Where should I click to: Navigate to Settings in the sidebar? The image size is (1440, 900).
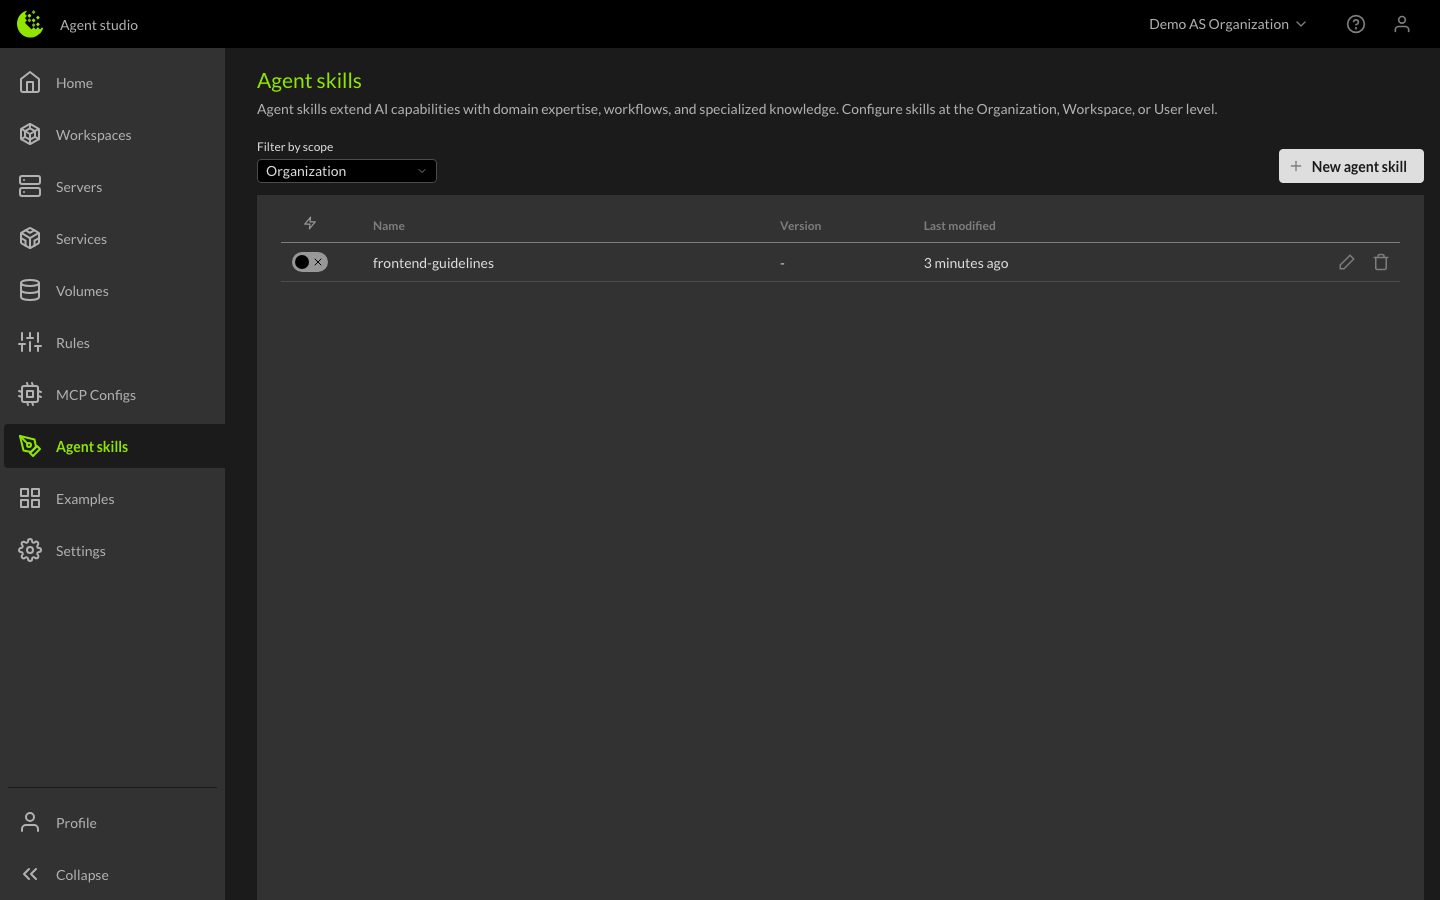click(x=80, y=551)
